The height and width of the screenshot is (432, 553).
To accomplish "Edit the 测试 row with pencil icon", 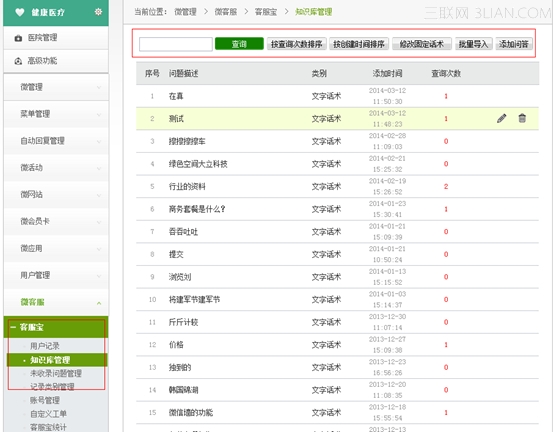I will pos(502,118).
